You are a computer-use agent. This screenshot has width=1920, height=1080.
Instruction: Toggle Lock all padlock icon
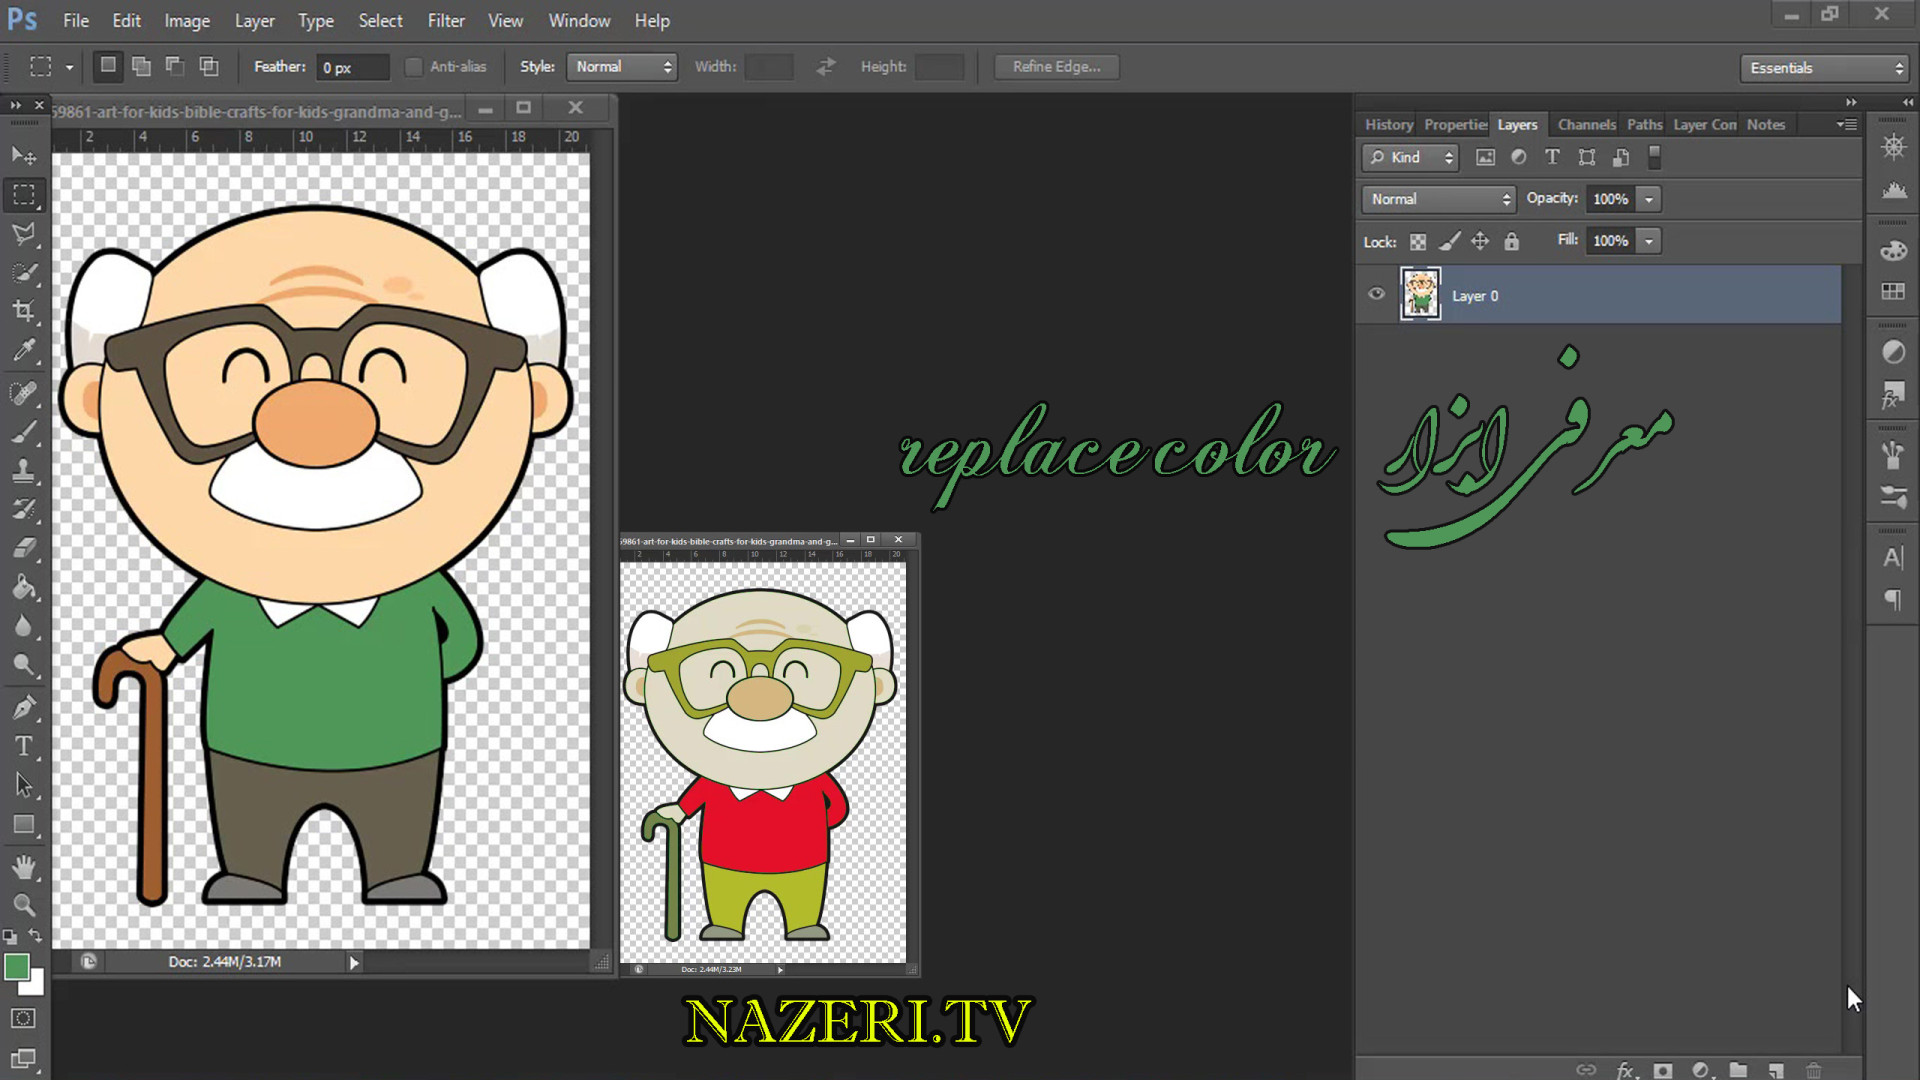[1511, 241]
